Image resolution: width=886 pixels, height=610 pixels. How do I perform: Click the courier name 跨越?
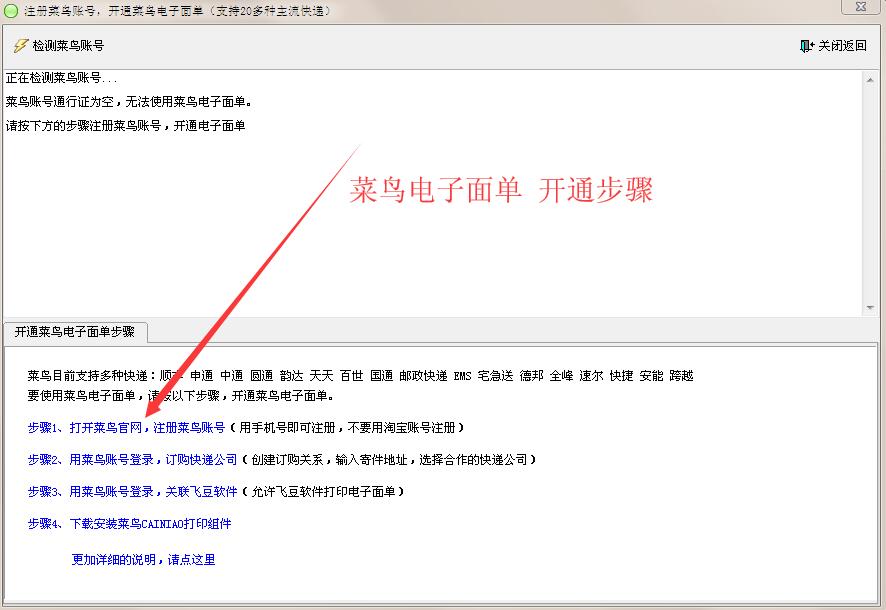point(681,376)
